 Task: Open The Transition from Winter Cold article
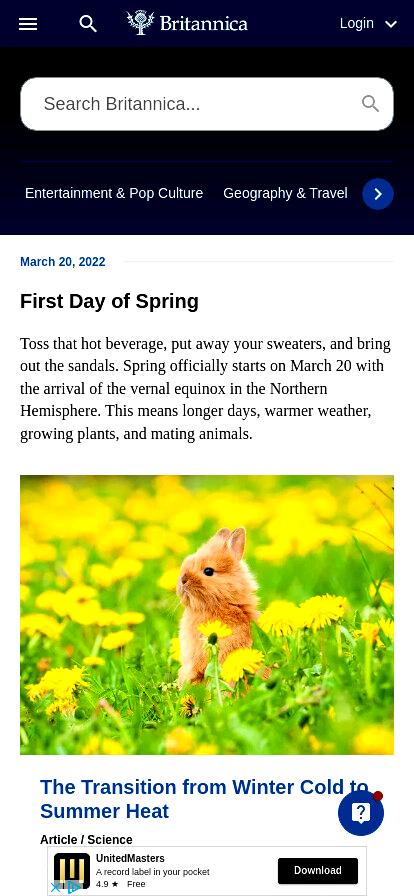[x=204, y=799]
